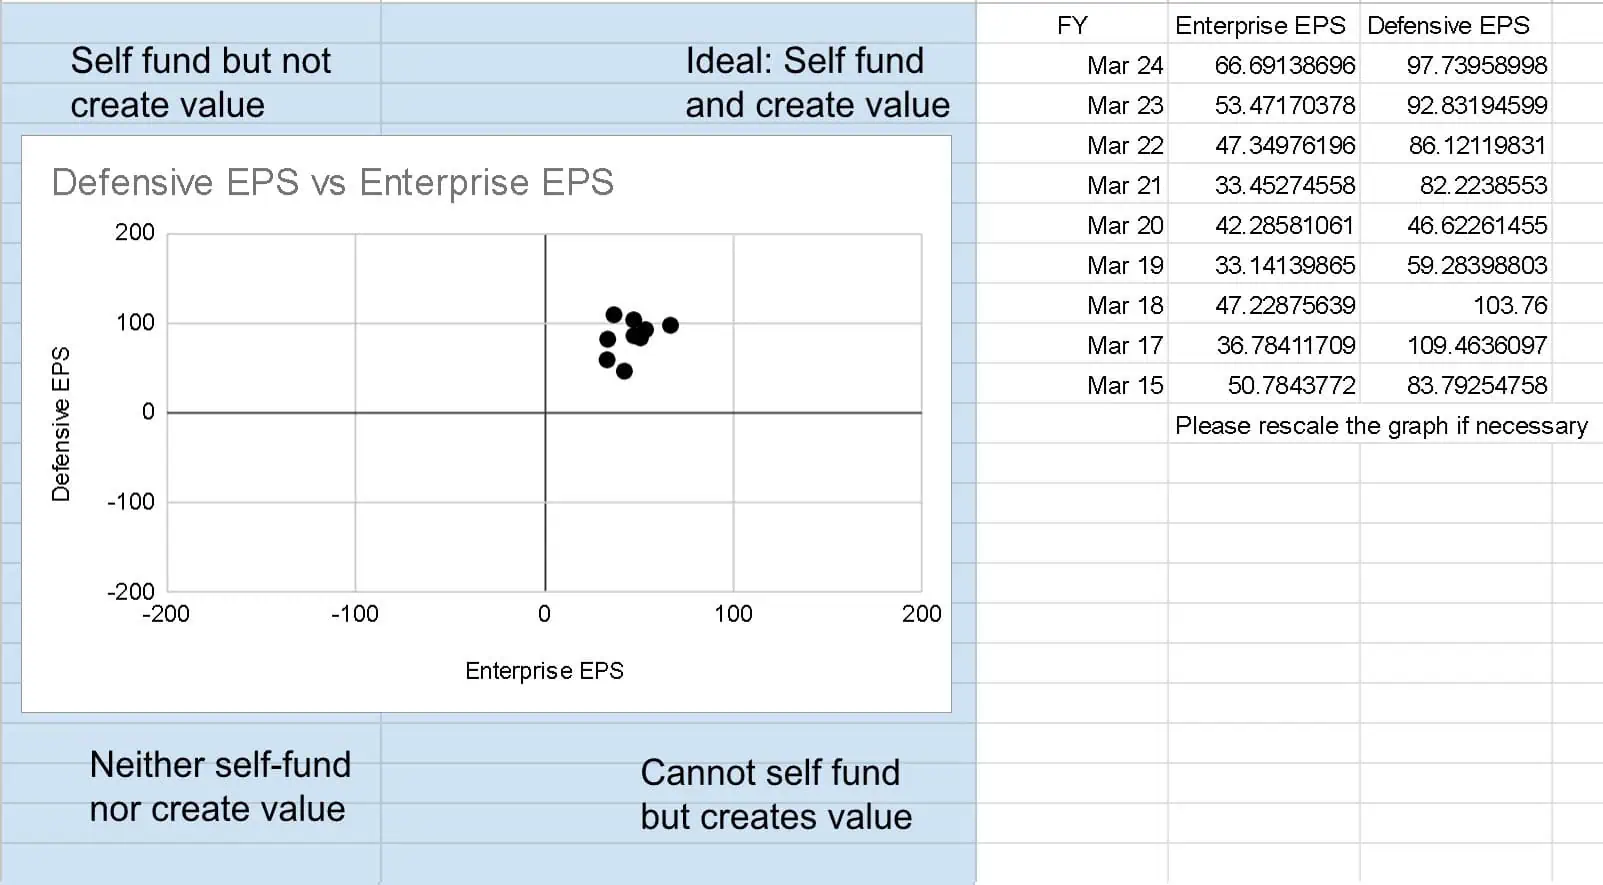Viewport: 1603px width, 885px height.
Task: Click the 'Cannot self fund but creates value' label
Action: pyautogui.click(x=776, y=795)
